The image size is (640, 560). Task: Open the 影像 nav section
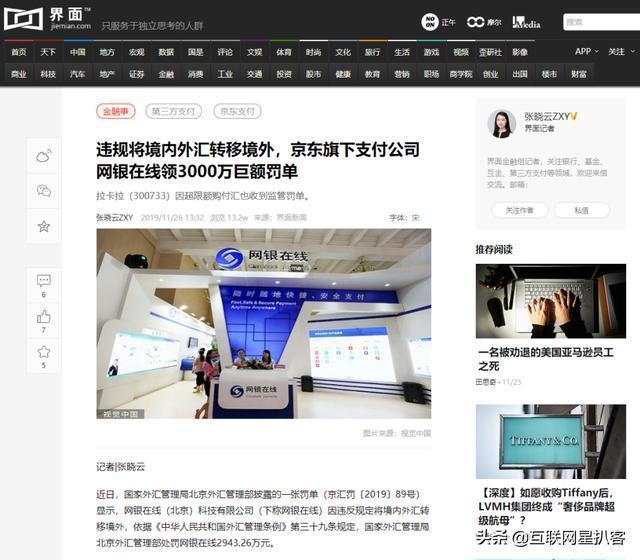pyautogui.click(x=520, y=52)
